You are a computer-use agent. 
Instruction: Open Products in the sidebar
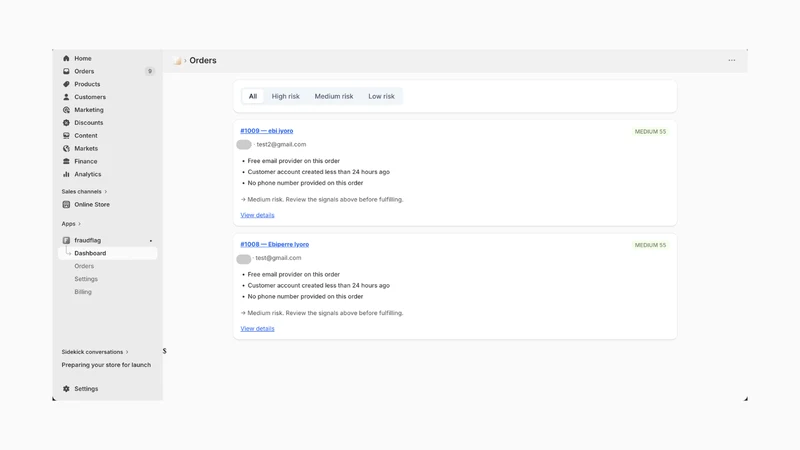pos(87,84)
